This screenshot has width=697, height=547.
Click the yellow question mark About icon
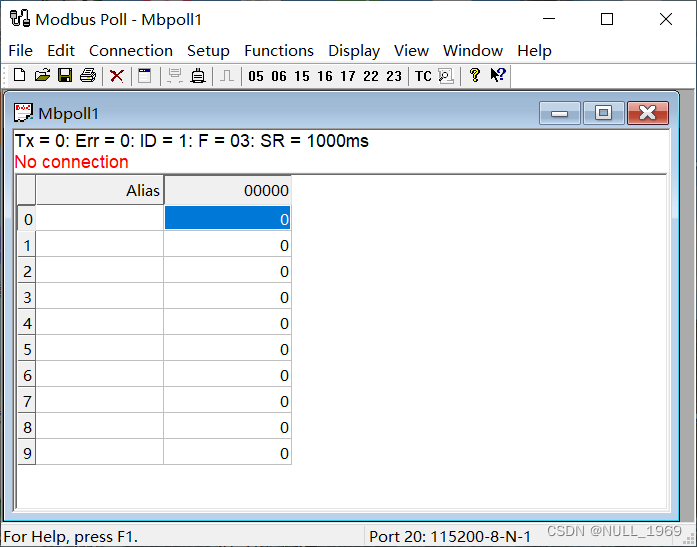pyautogui.click(x=475, y=75)
